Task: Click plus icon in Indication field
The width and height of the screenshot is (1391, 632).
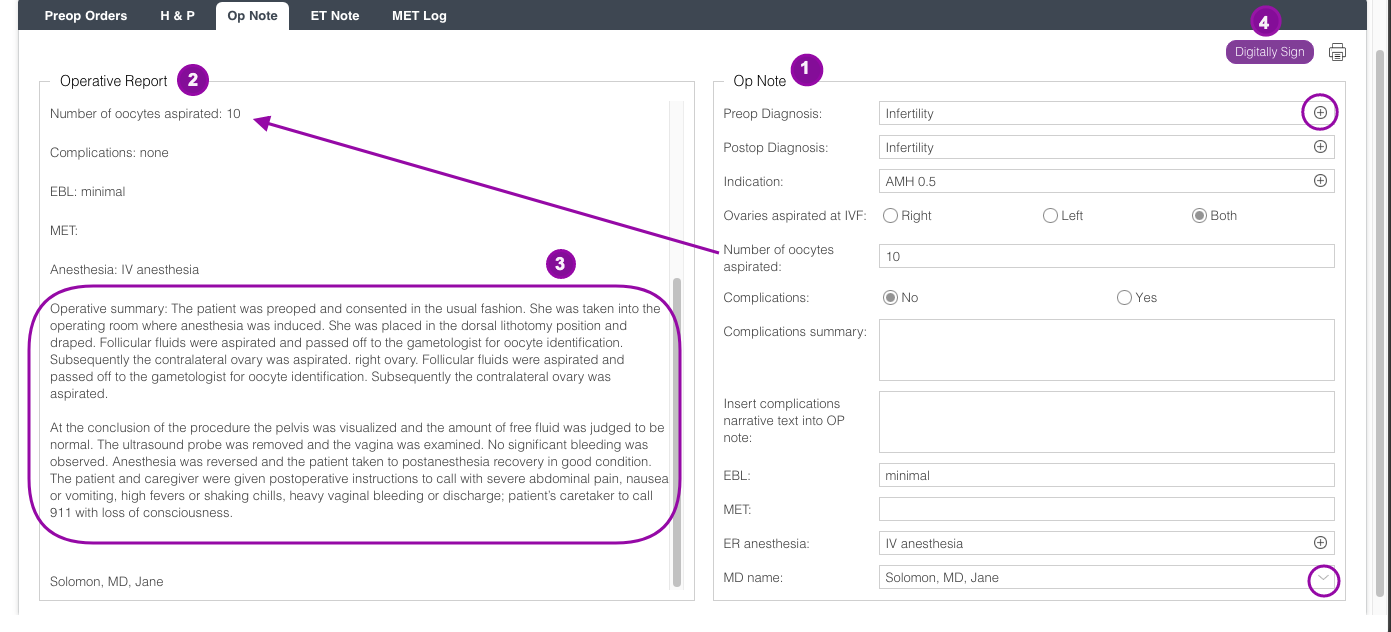Action: coord(1320,181)
